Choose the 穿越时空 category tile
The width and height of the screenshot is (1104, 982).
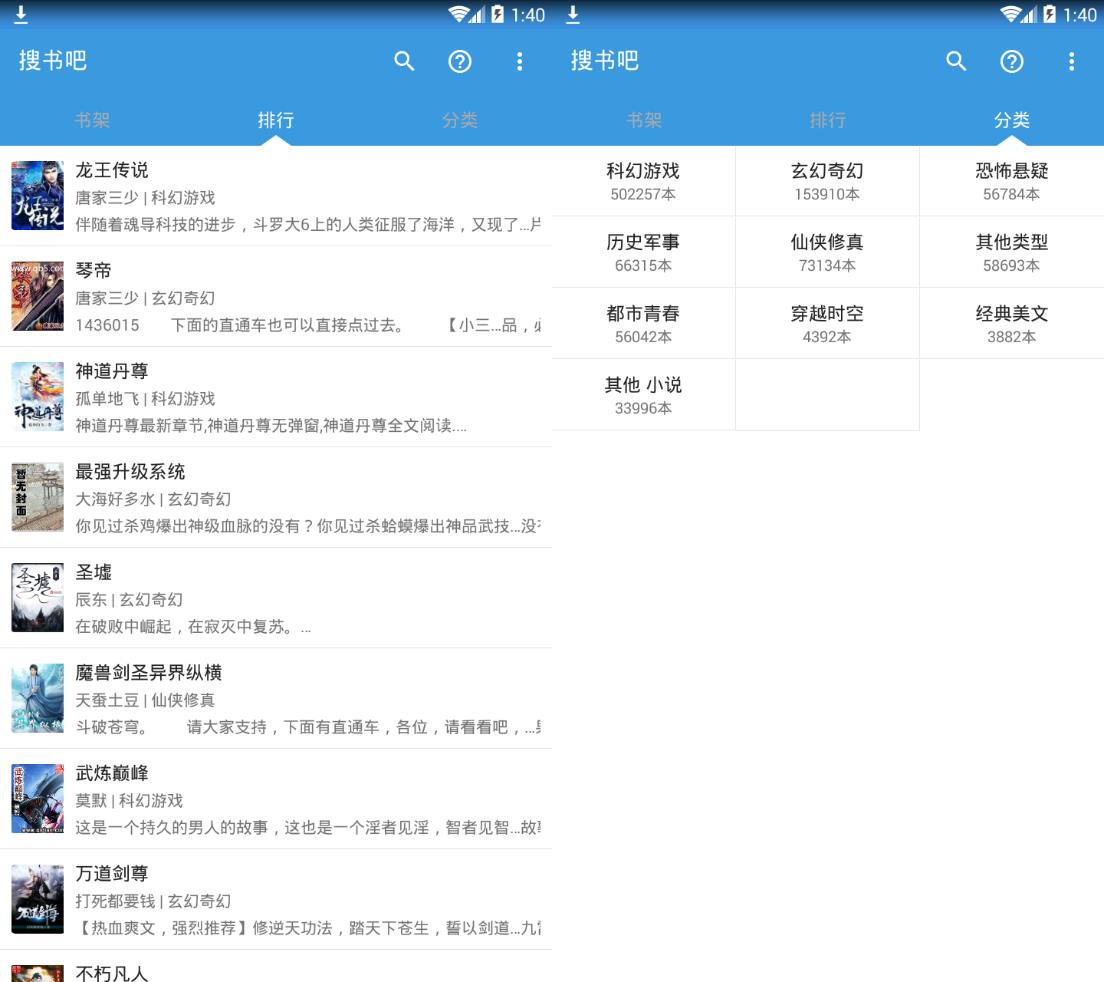(827, 323)
